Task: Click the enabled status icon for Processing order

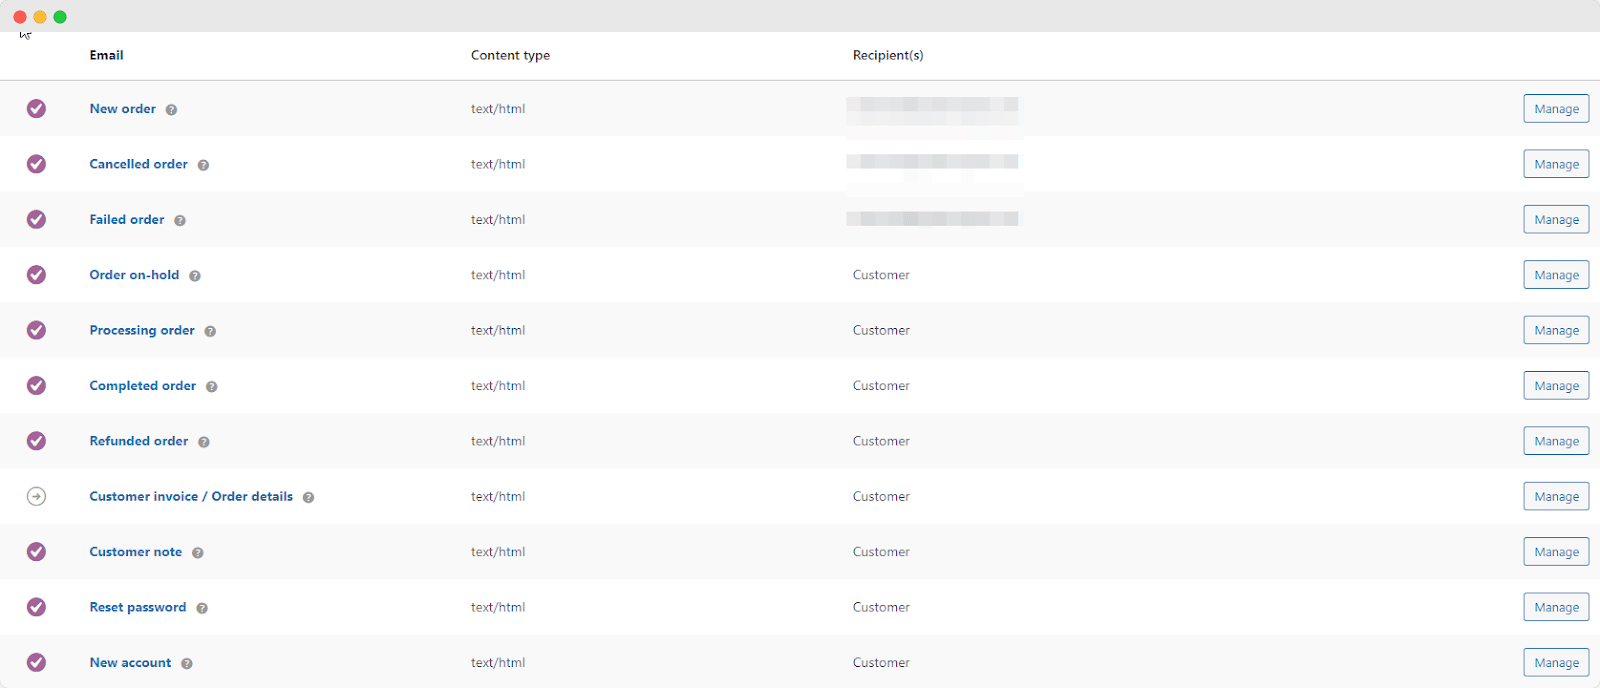Action: tap(36, 330)
